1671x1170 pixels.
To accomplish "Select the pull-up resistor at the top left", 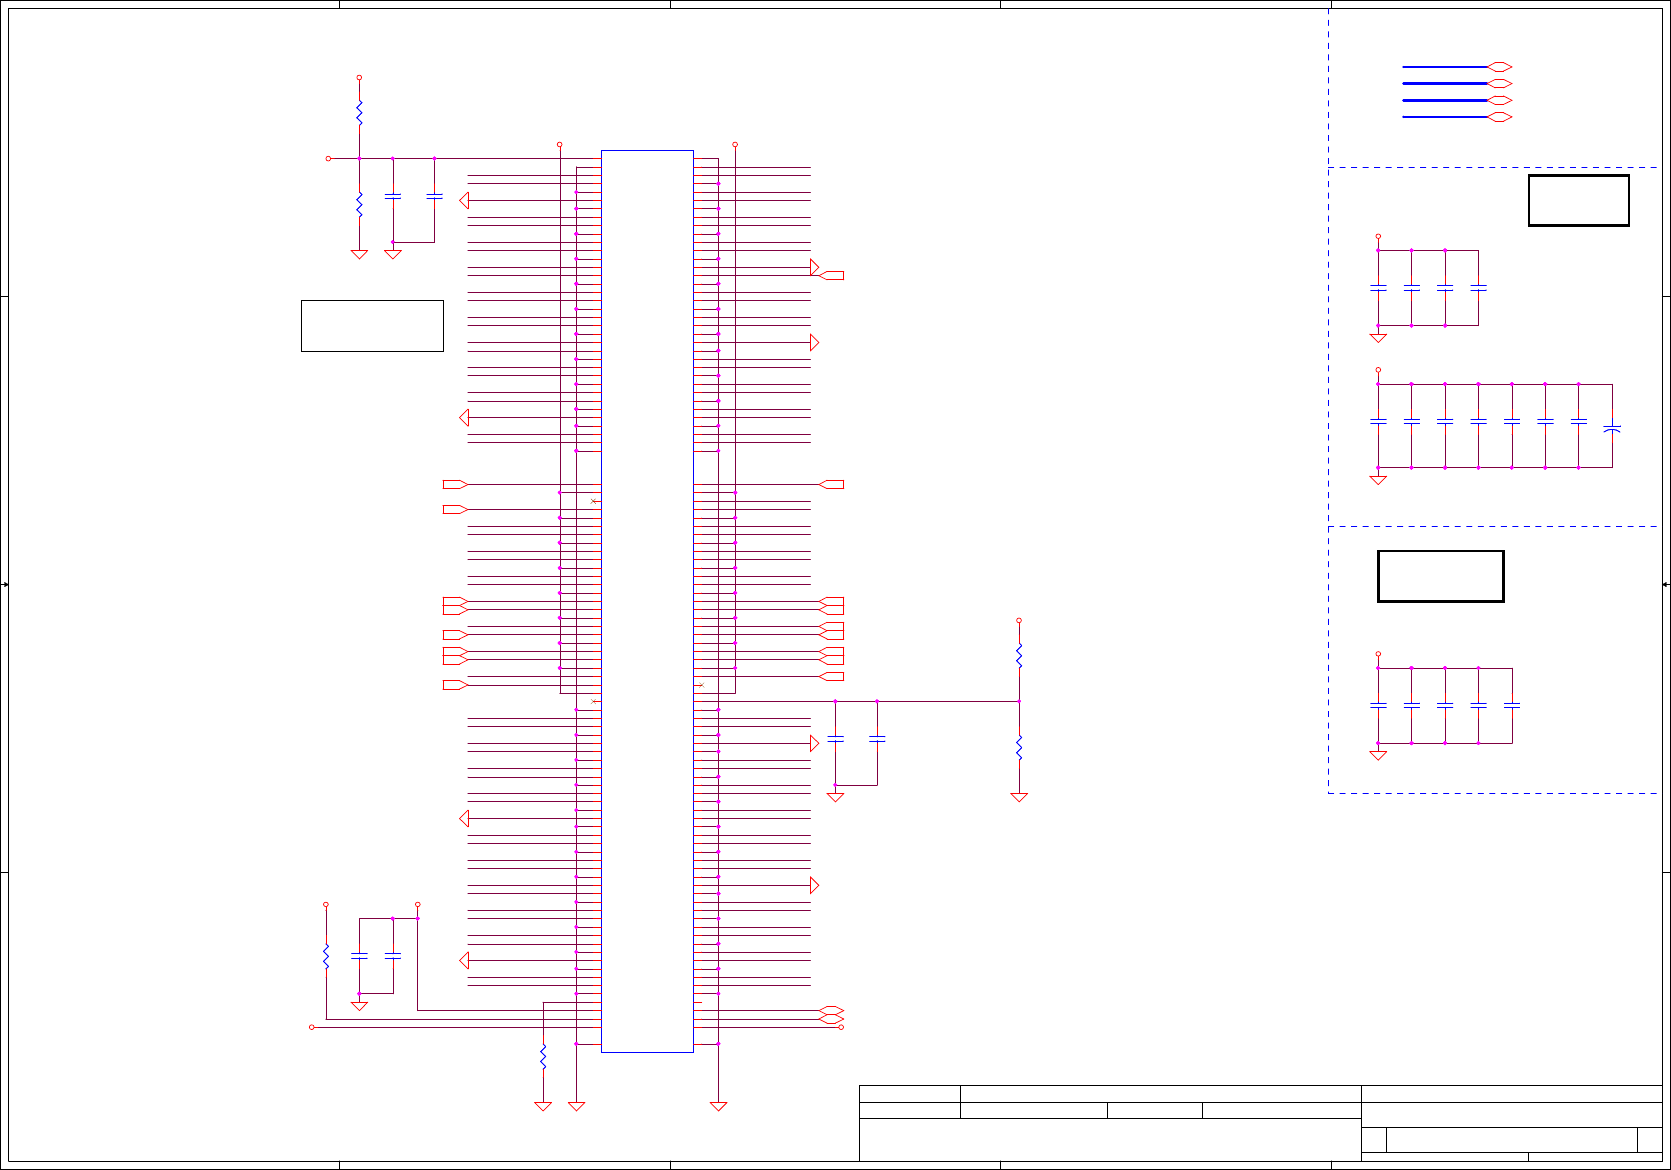I will pyautogui.click(x=359, y=113).
